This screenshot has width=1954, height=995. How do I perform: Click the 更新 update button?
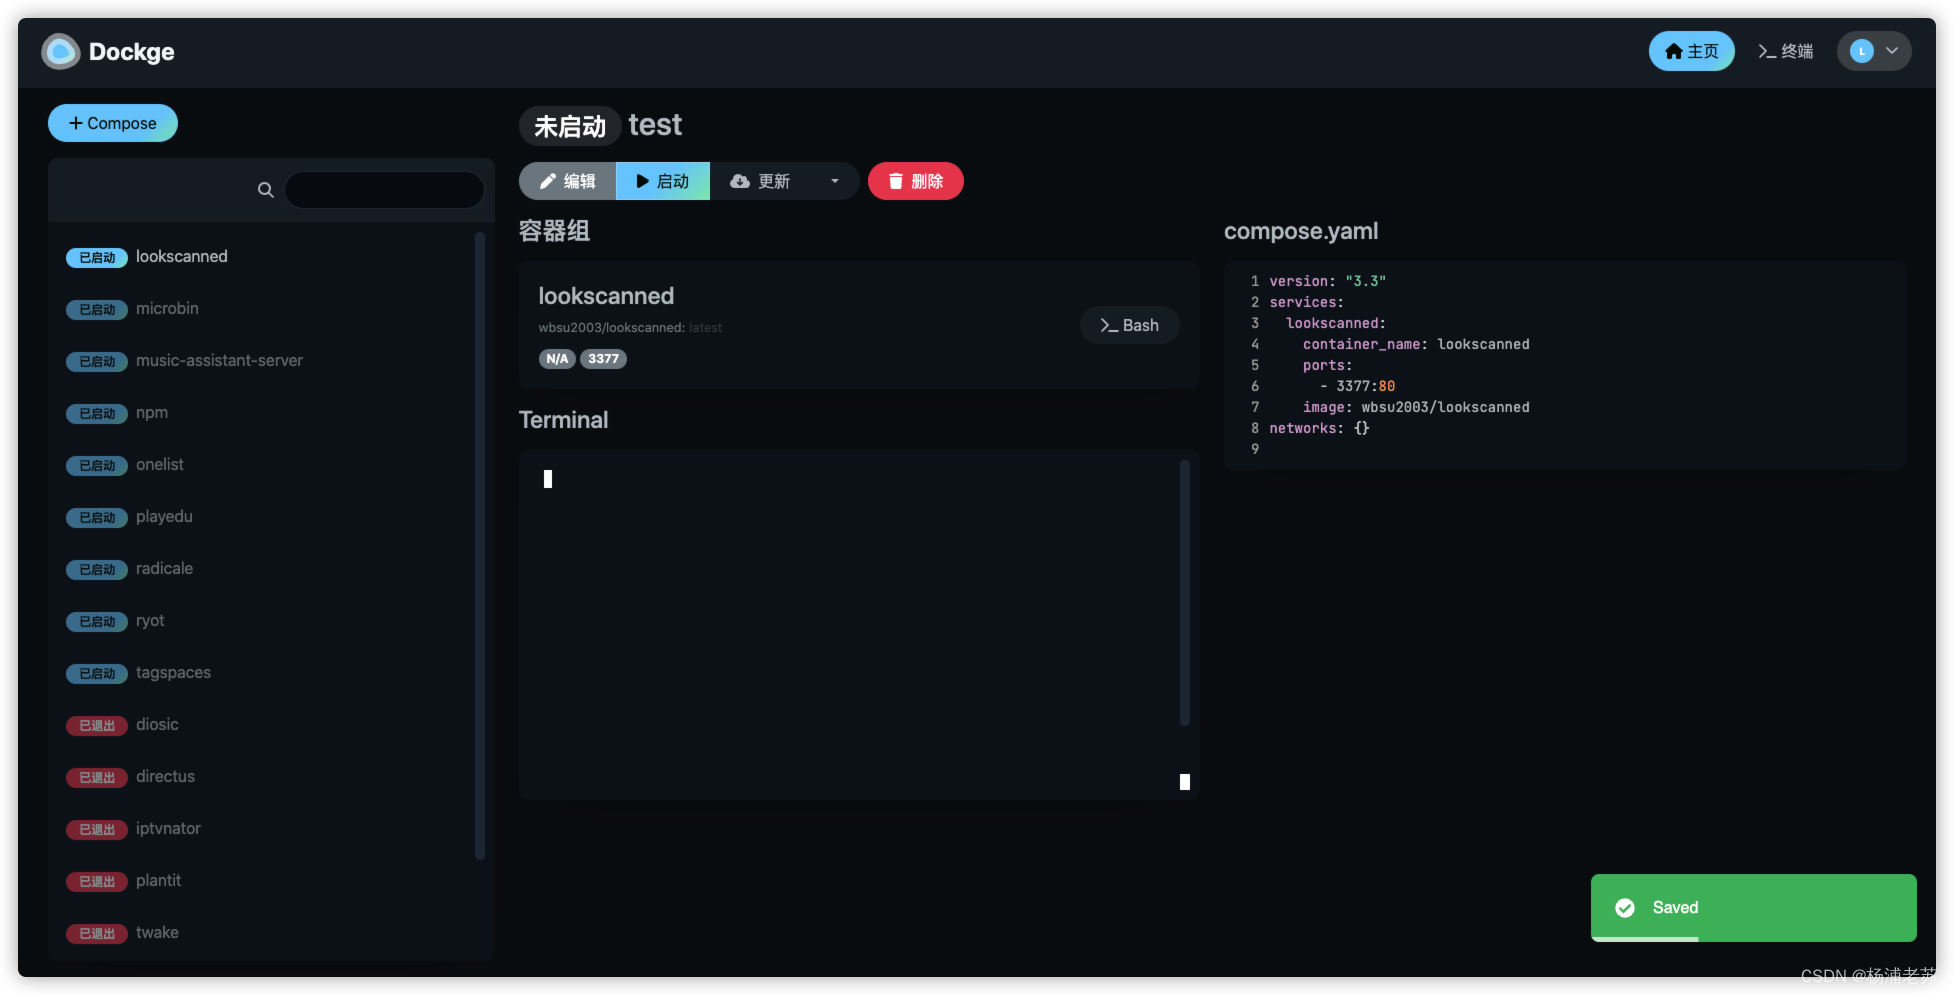760,181
